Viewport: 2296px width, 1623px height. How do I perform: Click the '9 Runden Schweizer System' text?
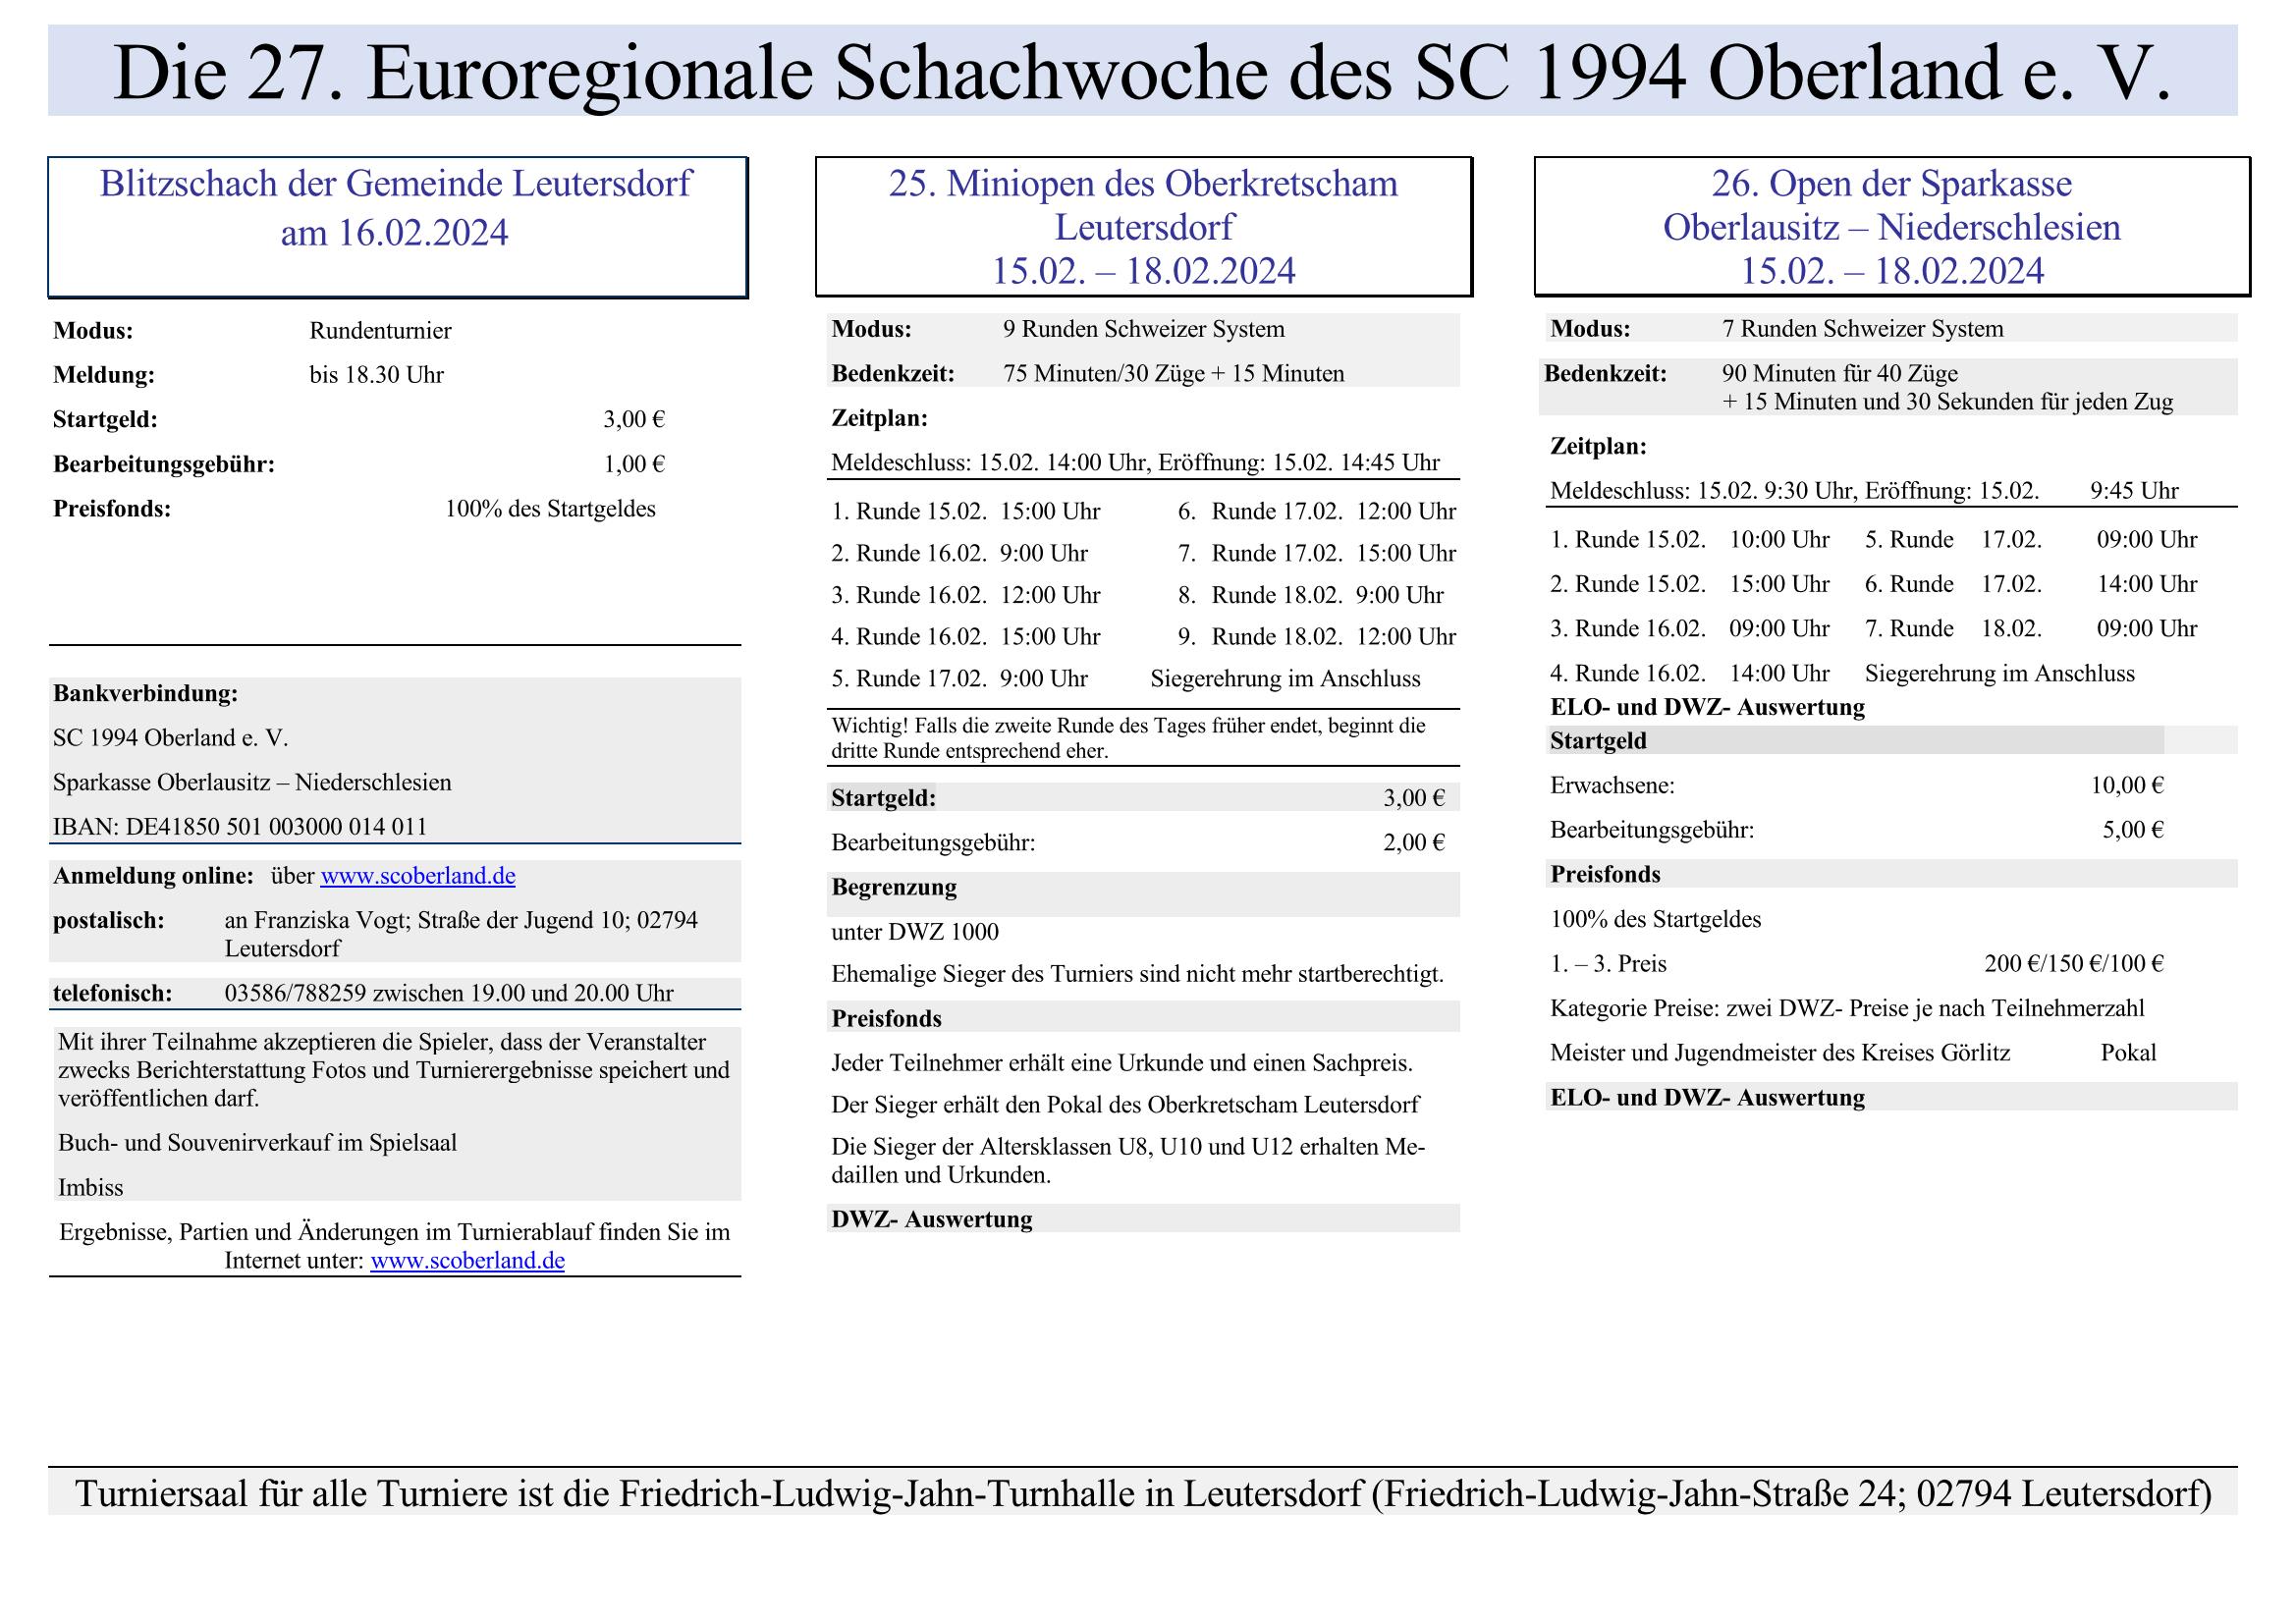(x=1144, y=329)
